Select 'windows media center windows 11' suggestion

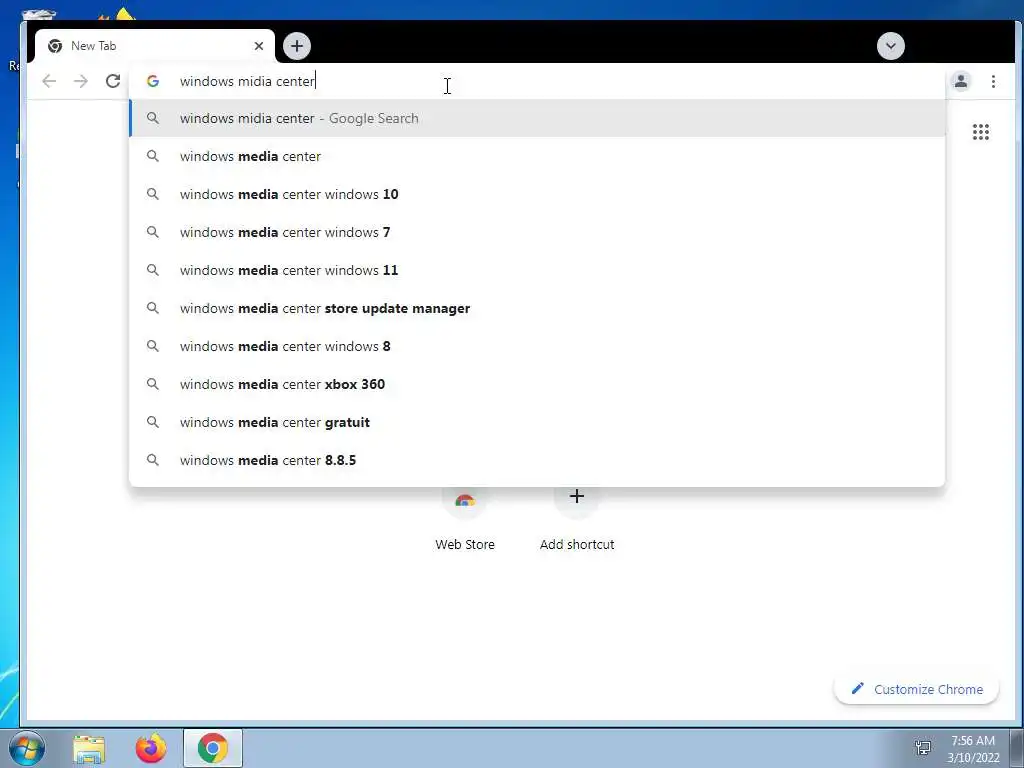pos(537,270)
